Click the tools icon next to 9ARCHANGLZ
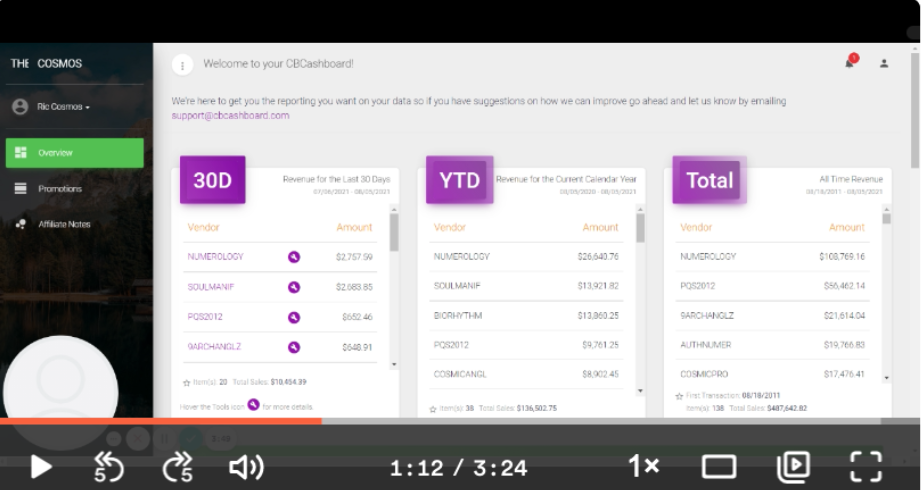The height and width of the screenshot is (490, 921). (x=294, y=347)
